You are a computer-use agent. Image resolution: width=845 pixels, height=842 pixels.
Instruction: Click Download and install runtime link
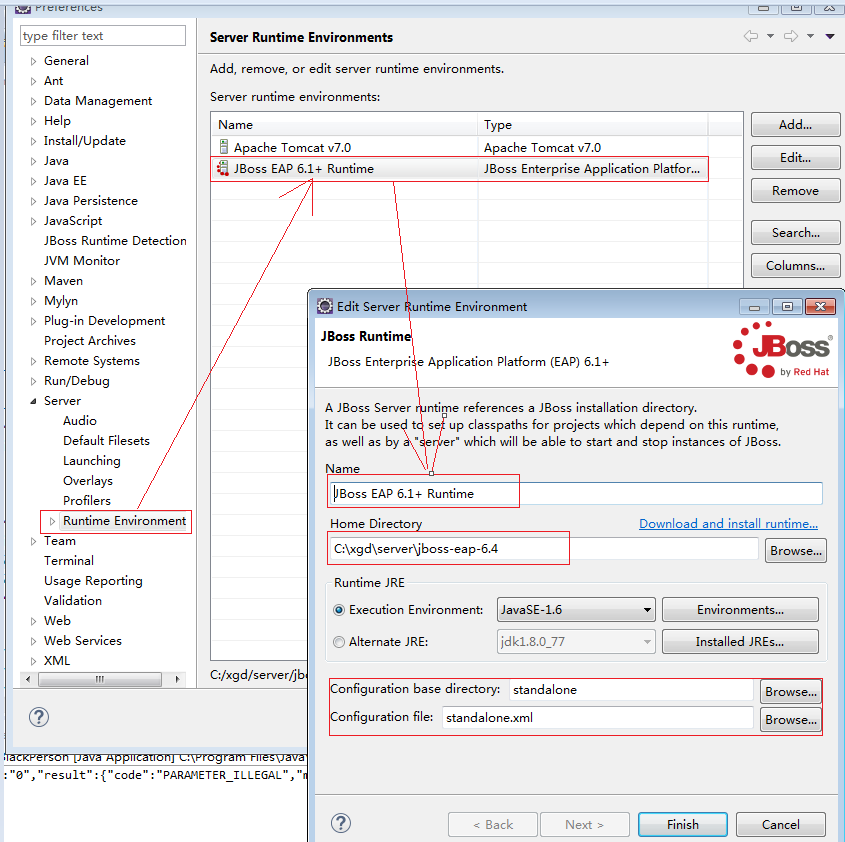coord(728,523)
